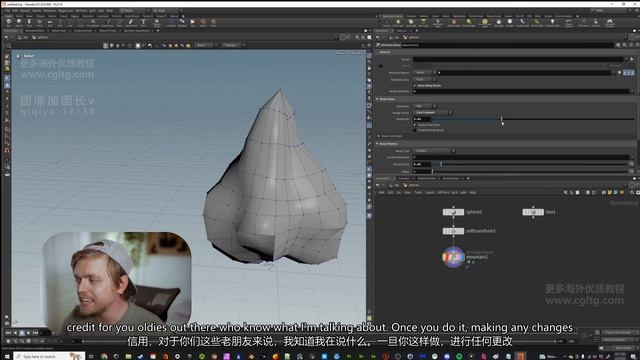Open the Noise Type dropdown

(434, 151)
